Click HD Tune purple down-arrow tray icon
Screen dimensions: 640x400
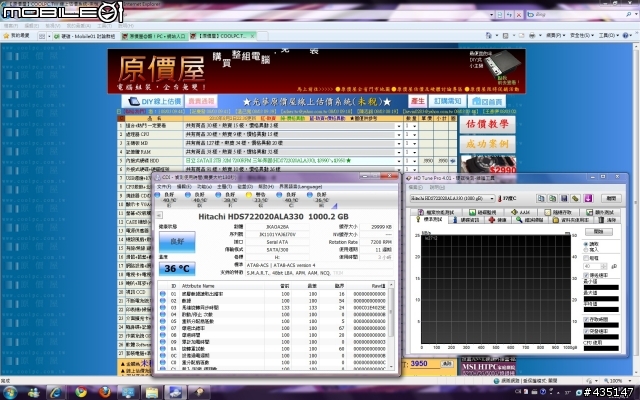(x=588, y=198)
